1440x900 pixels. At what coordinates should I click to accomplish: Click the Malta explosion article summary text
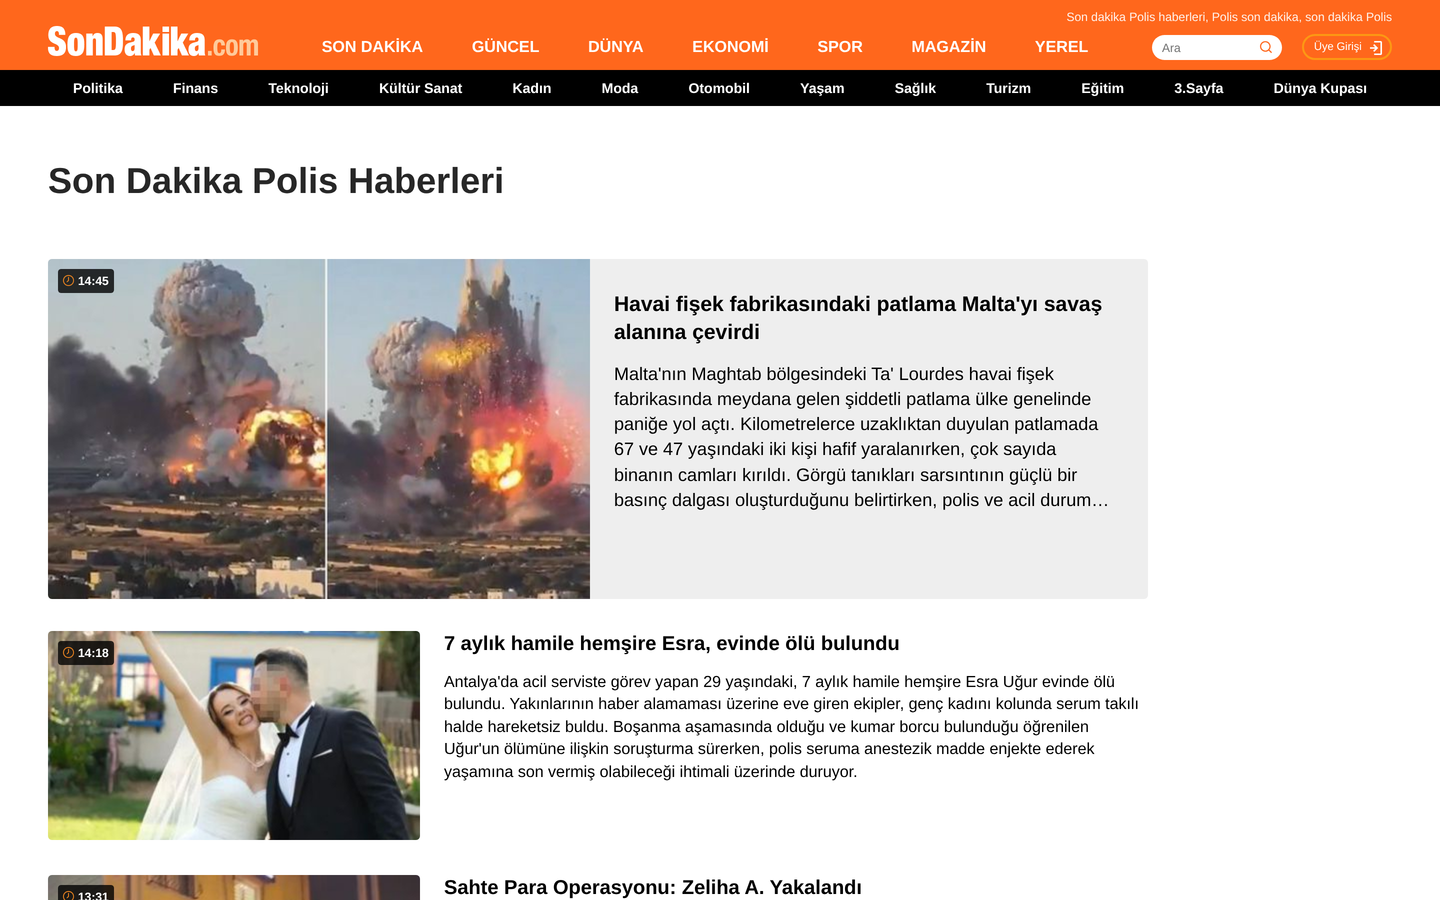coord(862,437)
